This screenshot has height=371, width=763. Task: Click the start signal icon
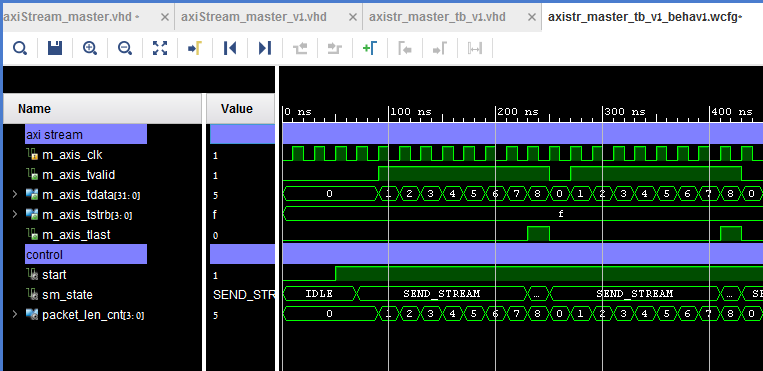tap(32, 275)
